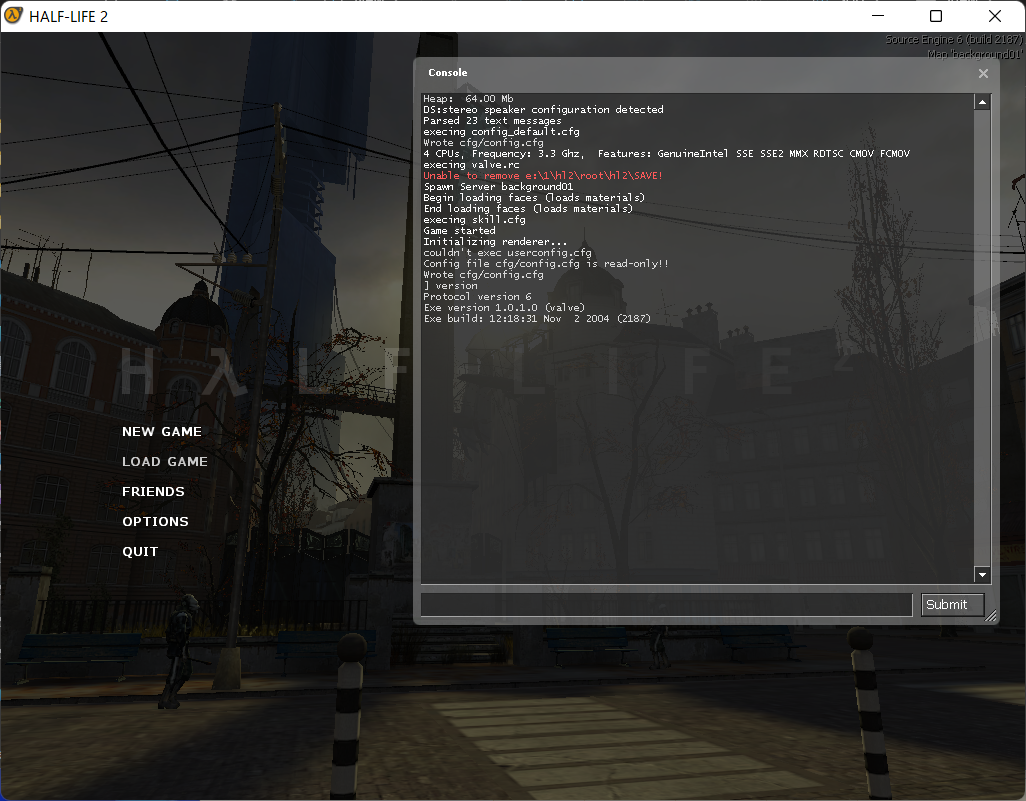Click the HALF-LIFE 2 window title text
The height and width of the screenshot is (801, 1026).
[x=69, y=16]
